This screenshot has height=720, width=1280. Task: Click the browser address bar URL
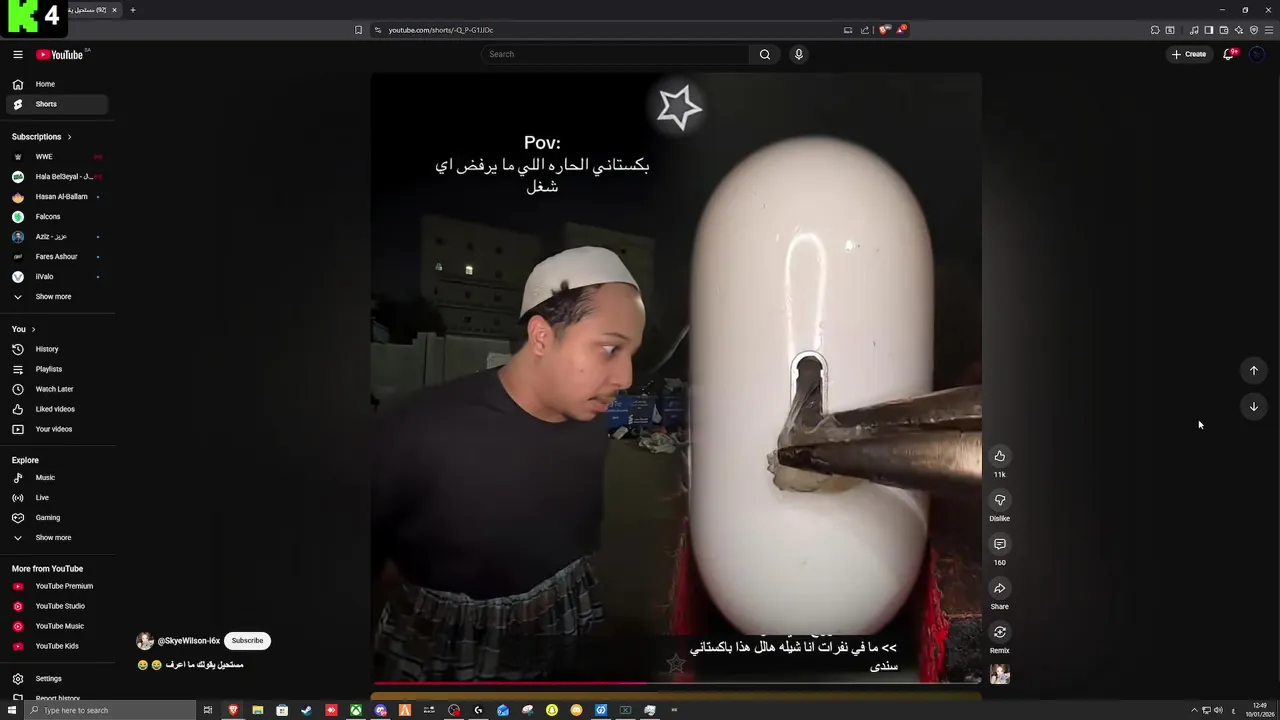pyautogui.click(x=441, y=30)
